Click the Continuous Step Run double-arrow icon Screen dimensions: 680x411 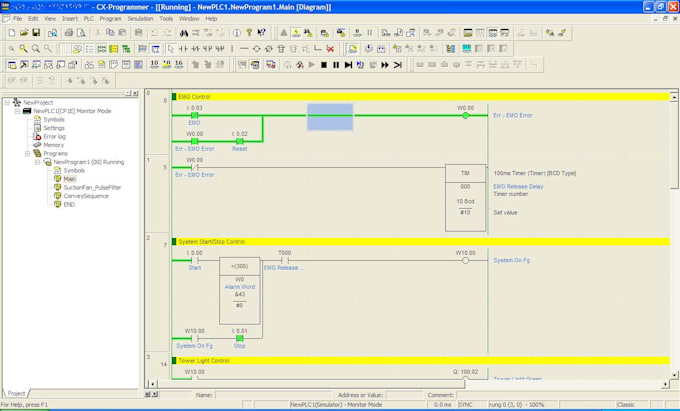[x=385, y=65]
